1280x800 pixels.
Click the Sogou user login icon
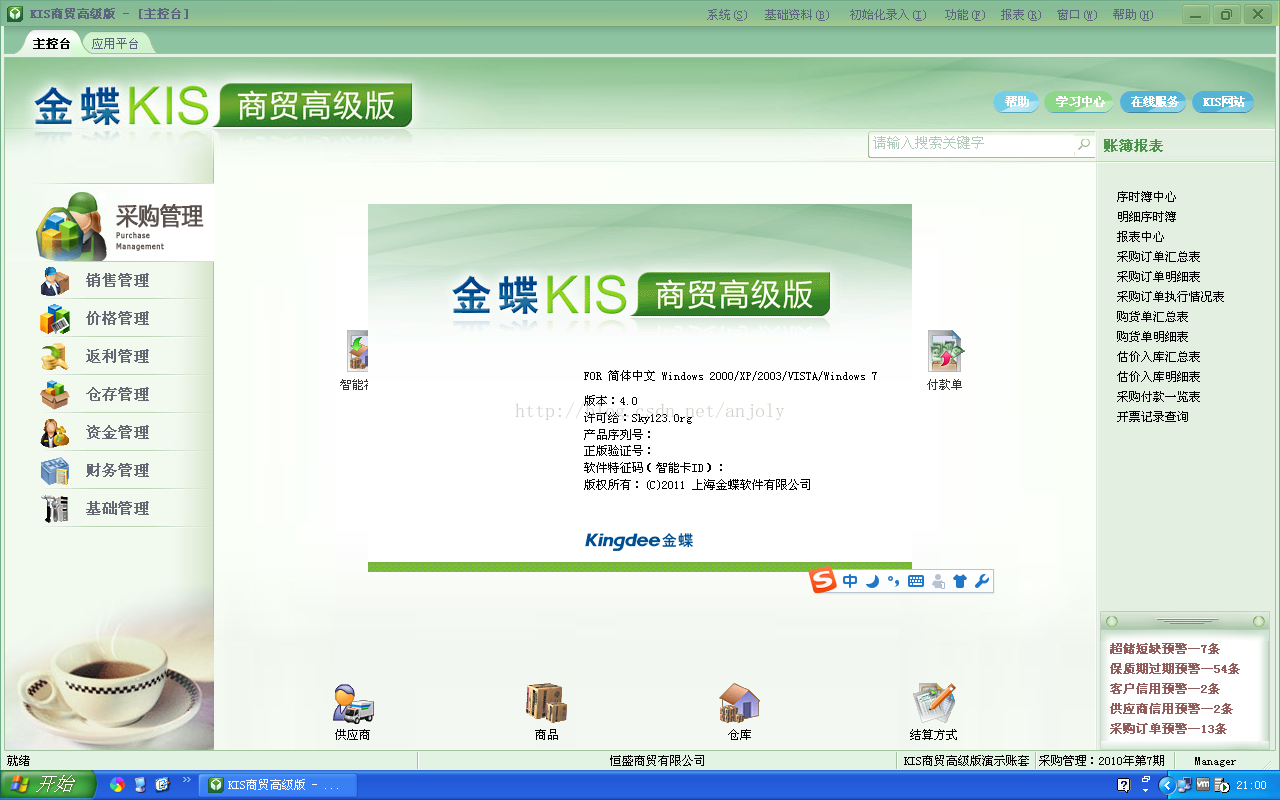[x=938, y=581]
